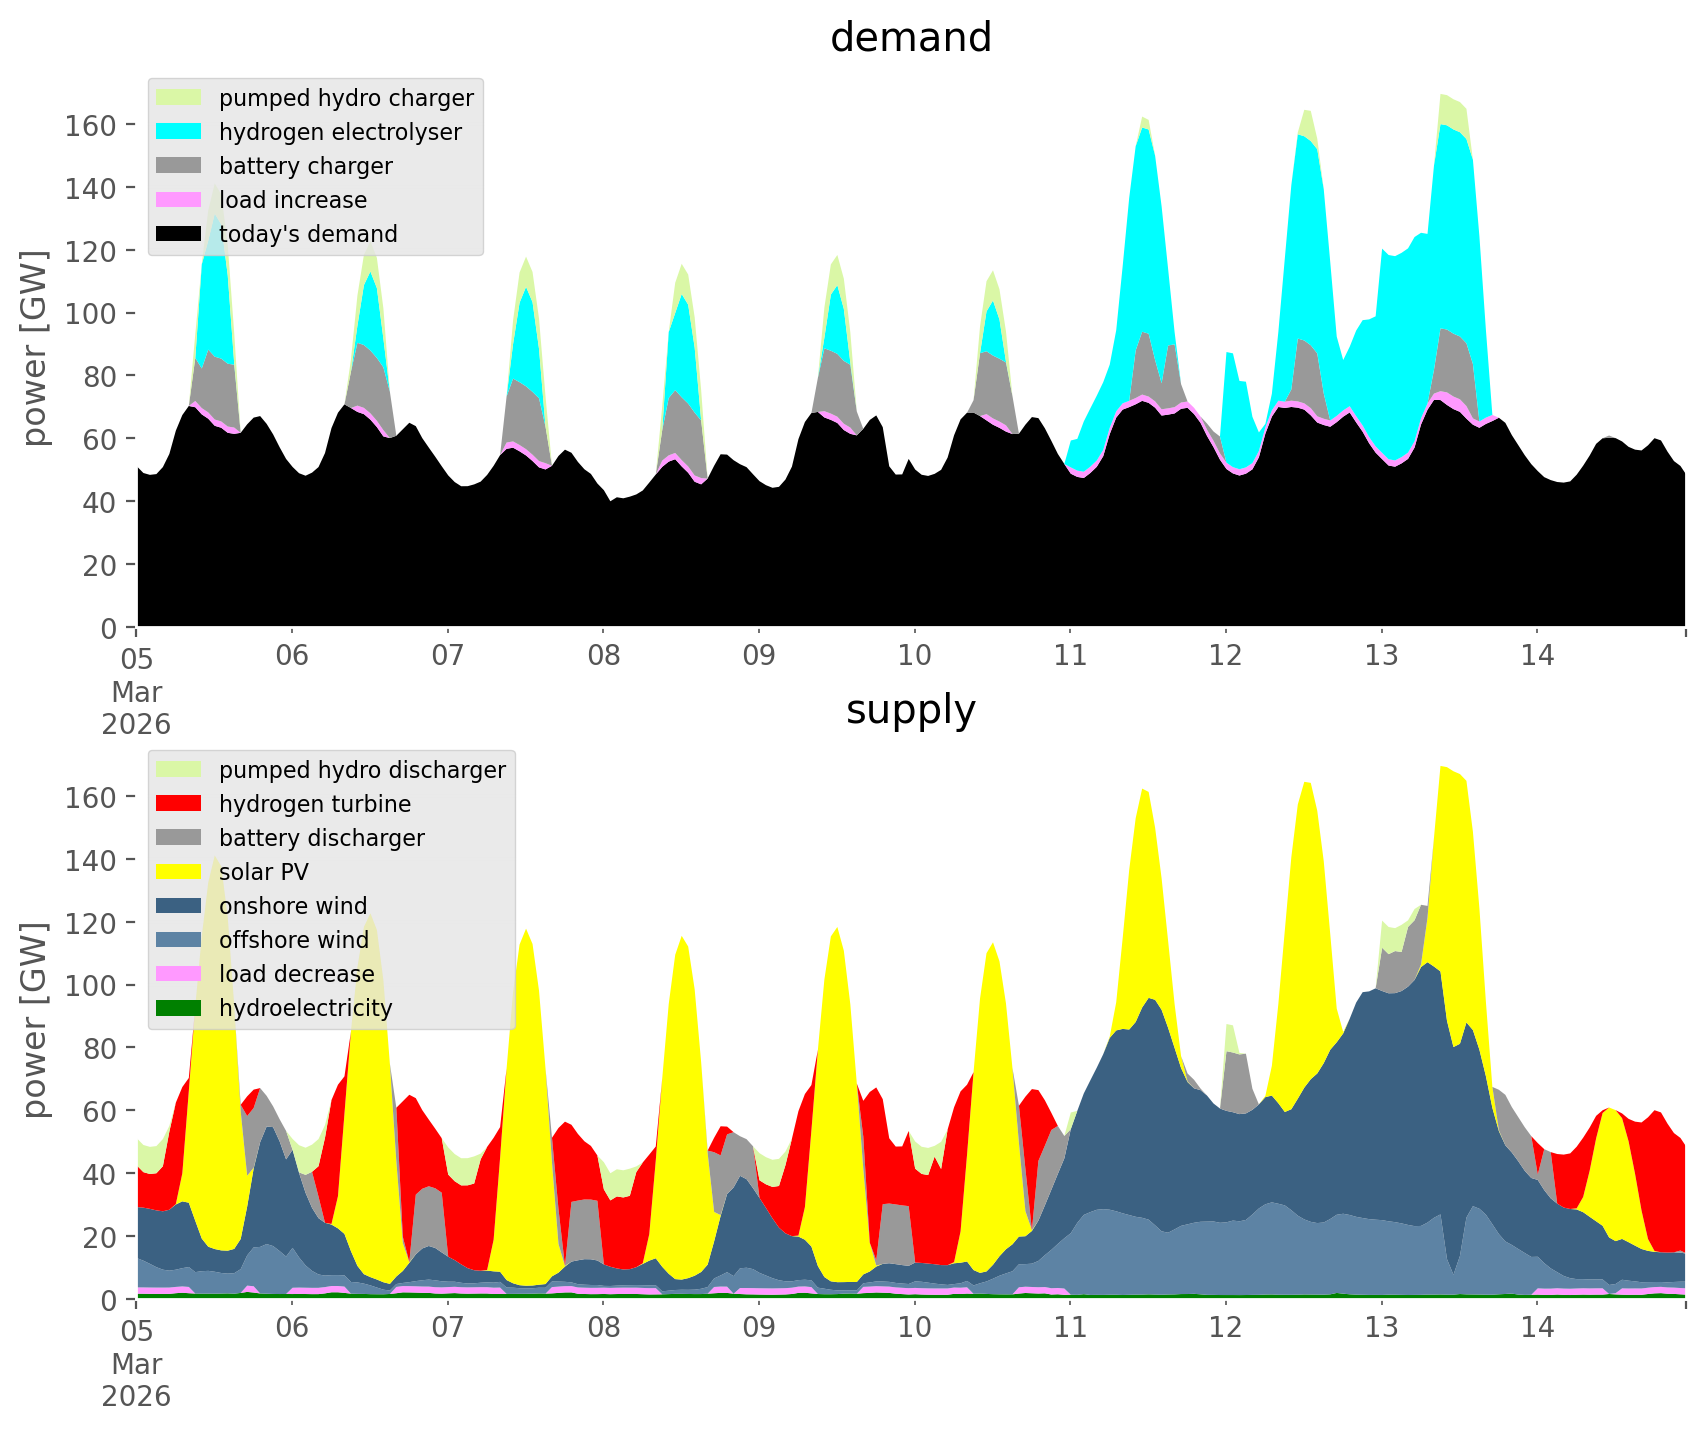Screen dimensions: 1706x1431
Task: Click the pumped hydro charger legend swatch
Action: (x=179, y=98)
